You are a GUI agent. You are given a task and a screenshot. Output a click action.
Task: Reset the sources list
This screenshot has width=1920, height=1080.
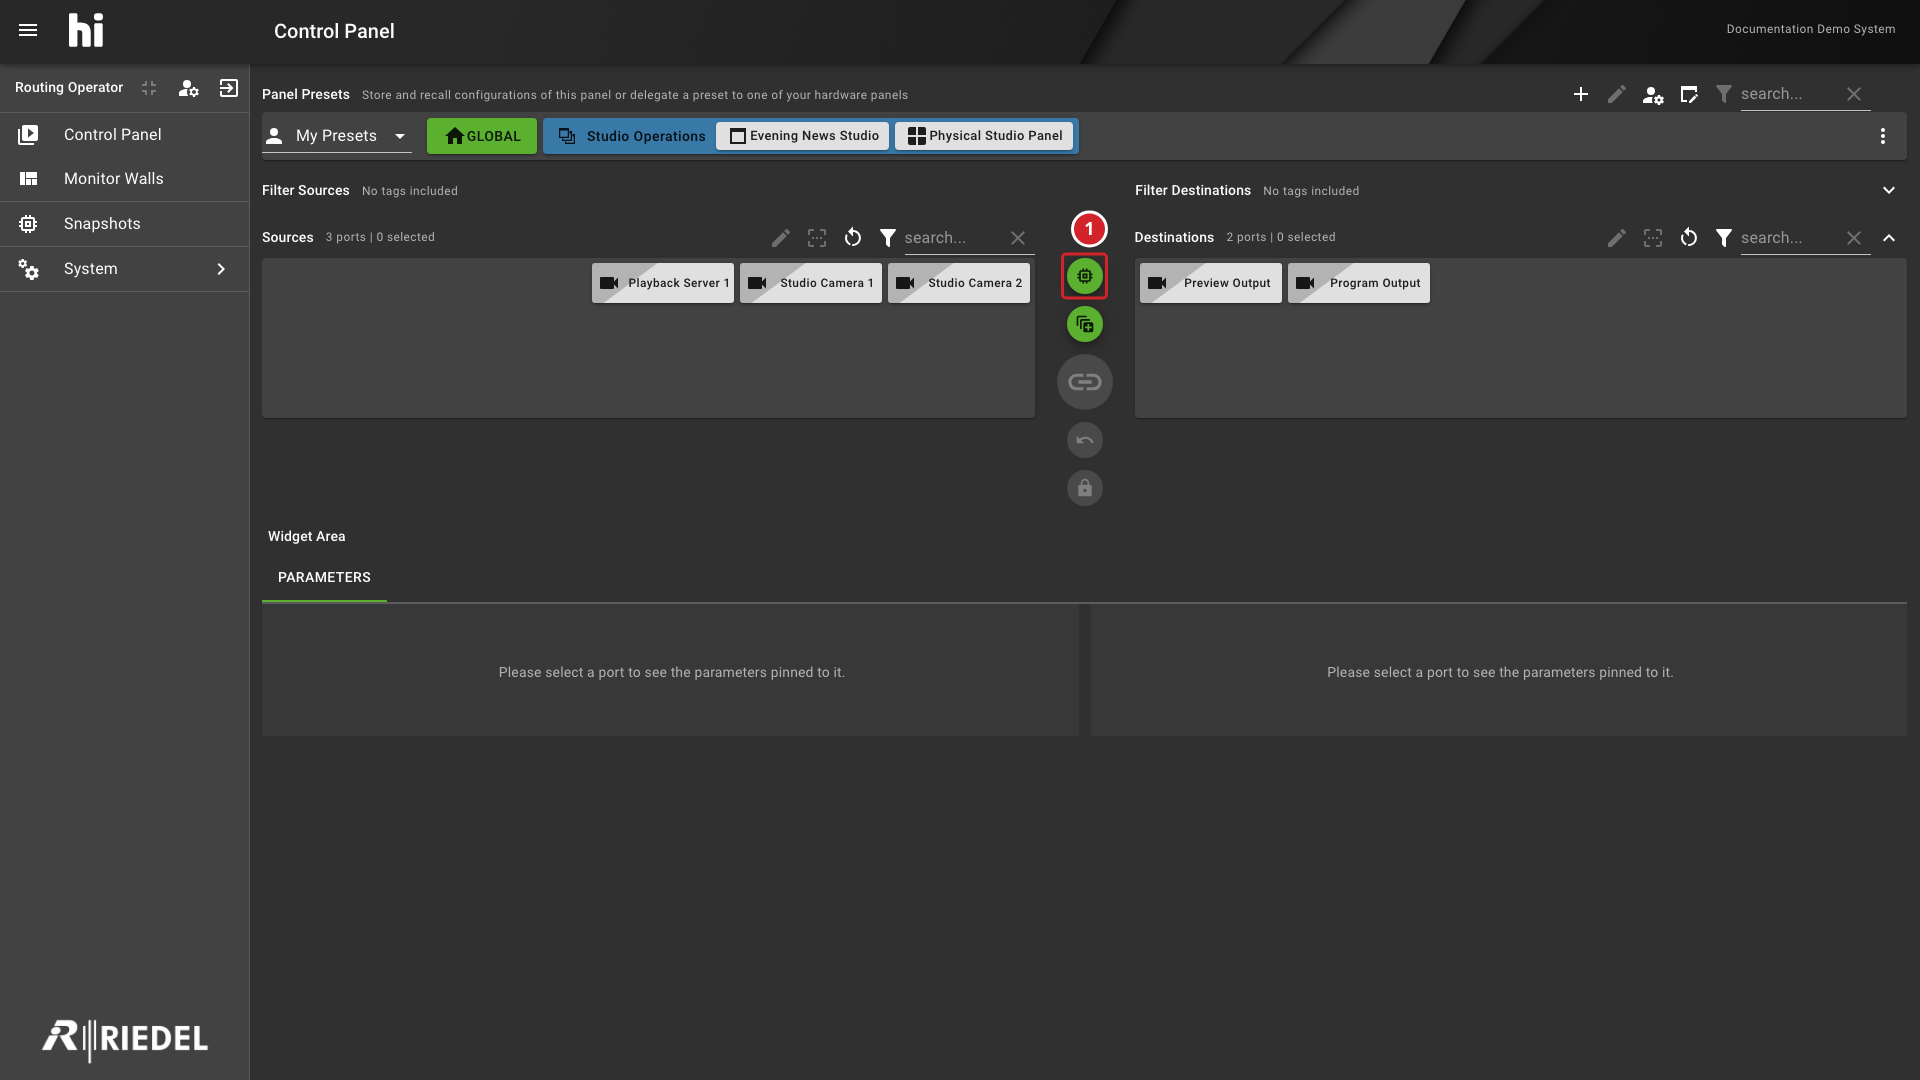tap(853, 238)
